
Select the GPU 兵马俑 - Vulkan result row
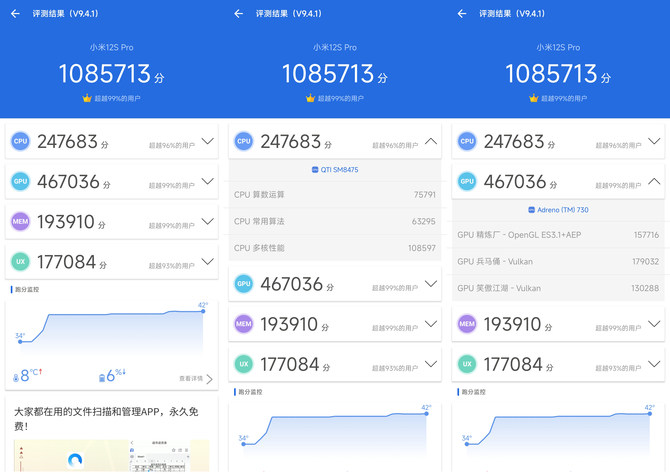click(x=557, y=261)
